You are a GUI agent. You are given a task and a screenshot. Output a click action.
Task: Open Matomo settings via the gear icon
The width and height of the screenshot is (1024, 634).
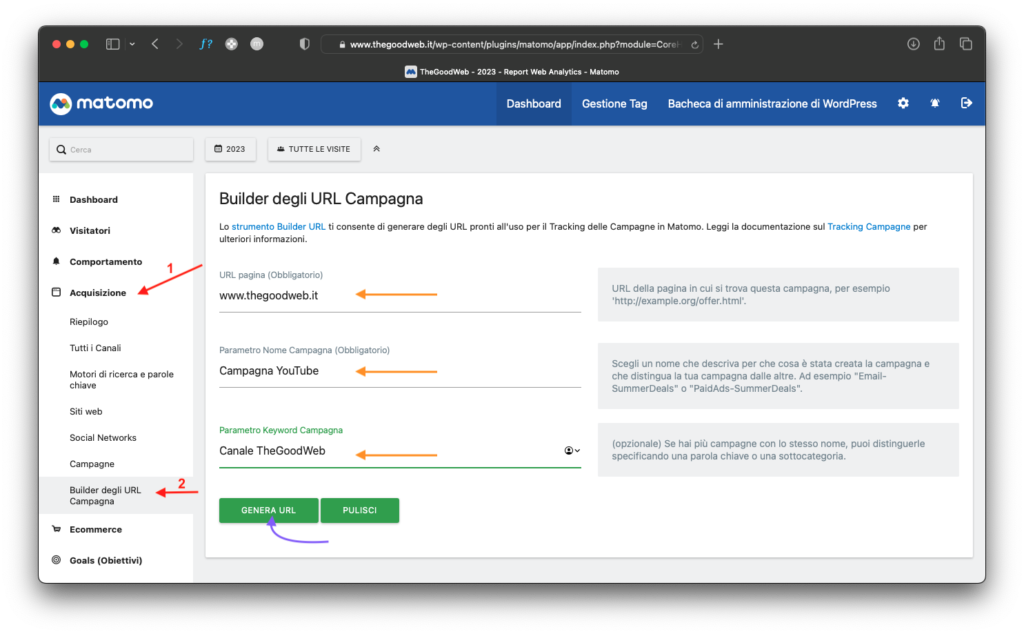click(x=903, y=103)
